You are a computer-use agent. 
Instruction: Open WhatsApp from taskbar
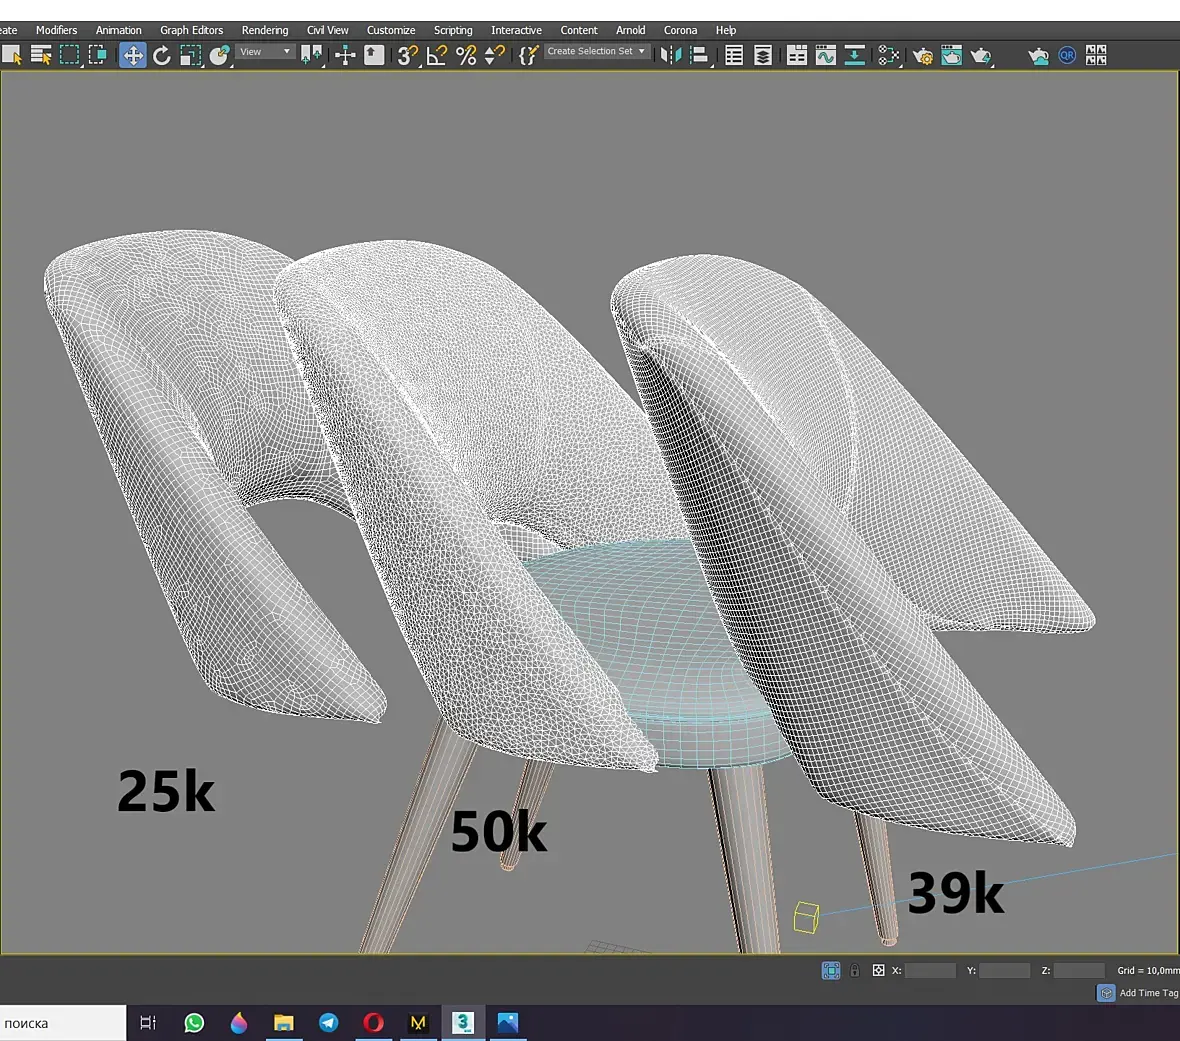[194, 1023]
